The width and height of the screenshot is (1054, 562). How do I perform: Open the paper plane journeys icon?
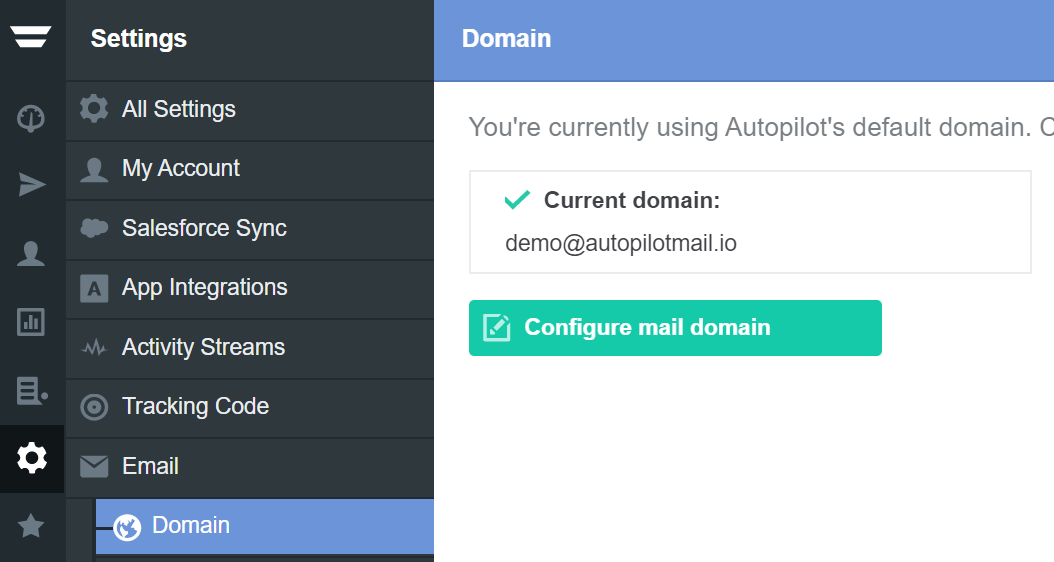tap(31, 185)
